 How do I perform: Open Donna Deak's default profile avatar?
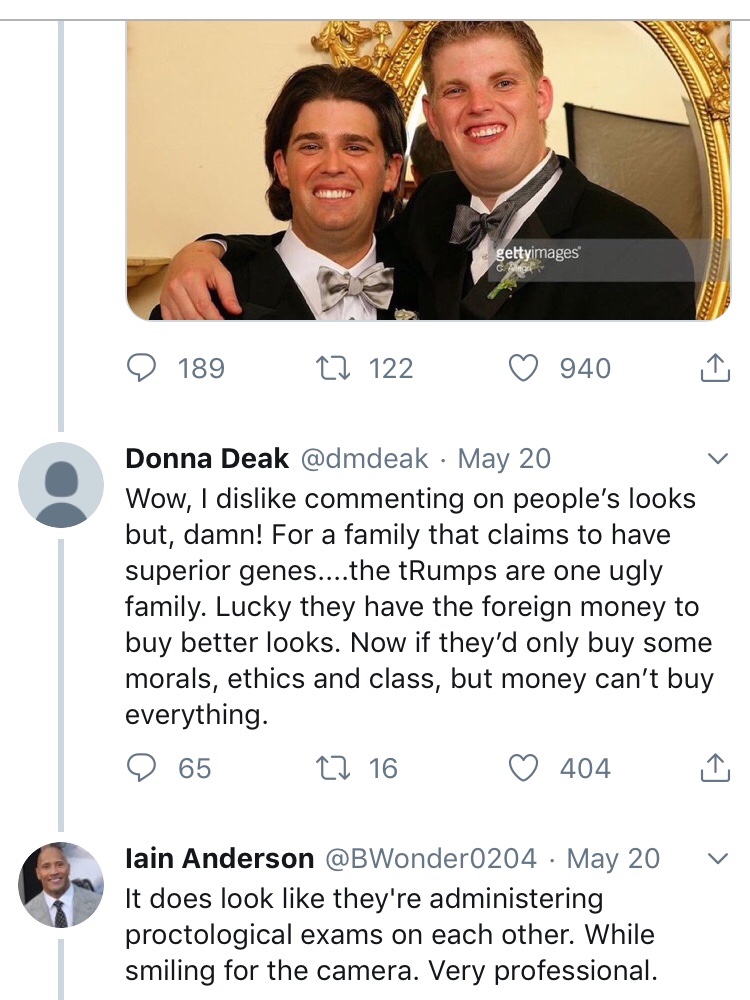[61, 485]
